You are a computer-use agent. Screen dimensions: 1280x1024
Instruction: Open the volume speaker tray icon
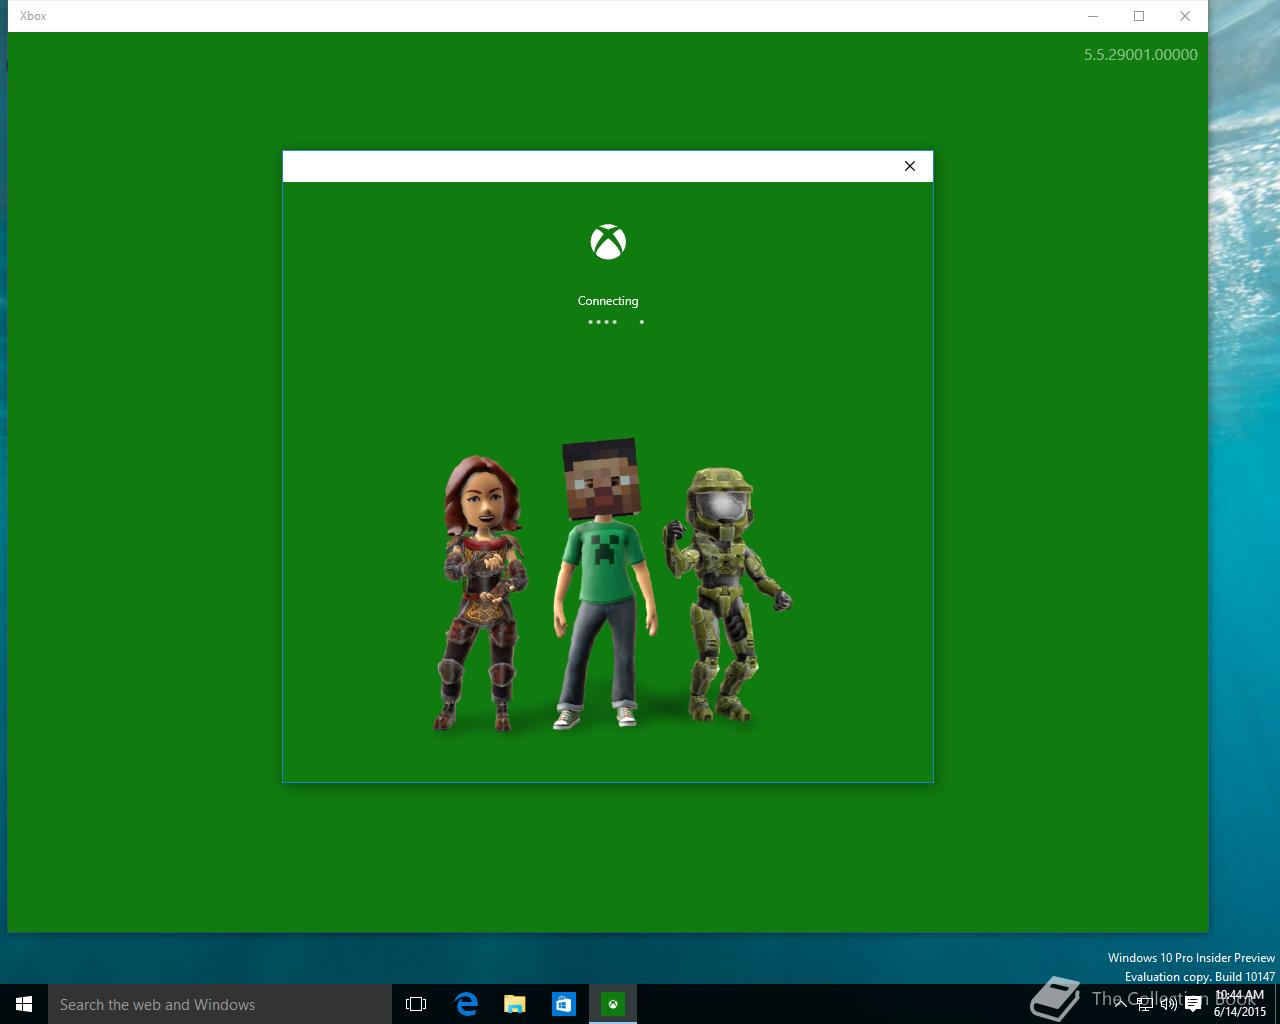[x=1169, y=1004]
